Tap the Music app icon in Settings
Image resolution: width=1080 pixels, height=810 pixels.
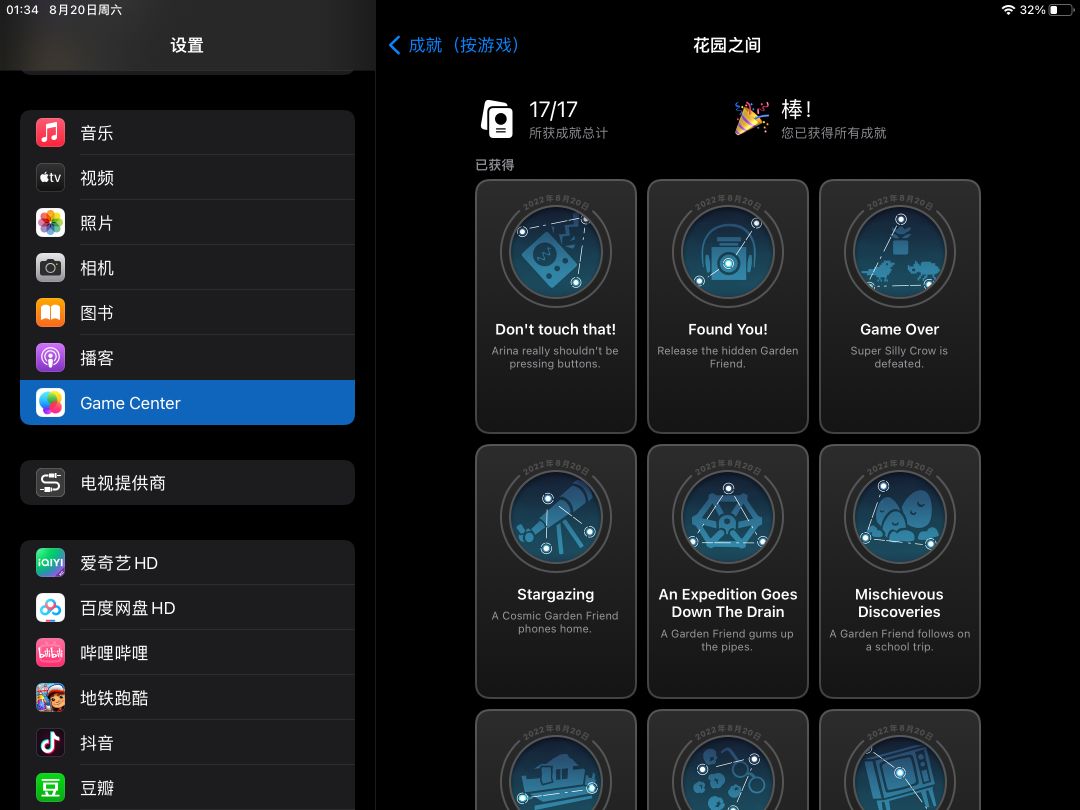pyautogui.click(x=50, y=132)
